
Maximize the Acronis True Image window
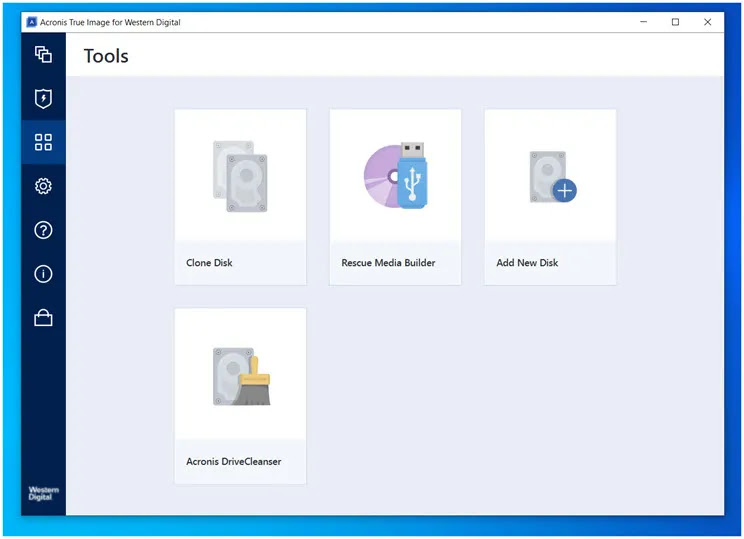pyautogui.click(x=675, y=22)
